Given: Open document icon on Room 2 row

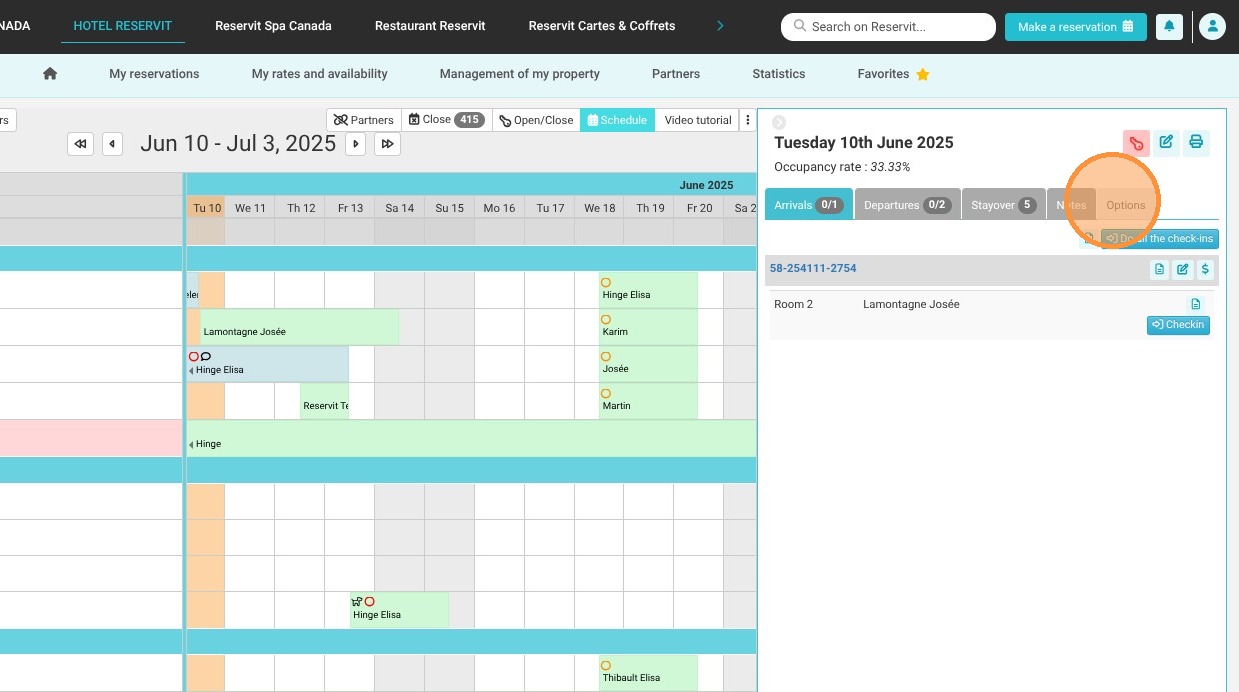Looking at the screenshot, I should point(1195,304).
